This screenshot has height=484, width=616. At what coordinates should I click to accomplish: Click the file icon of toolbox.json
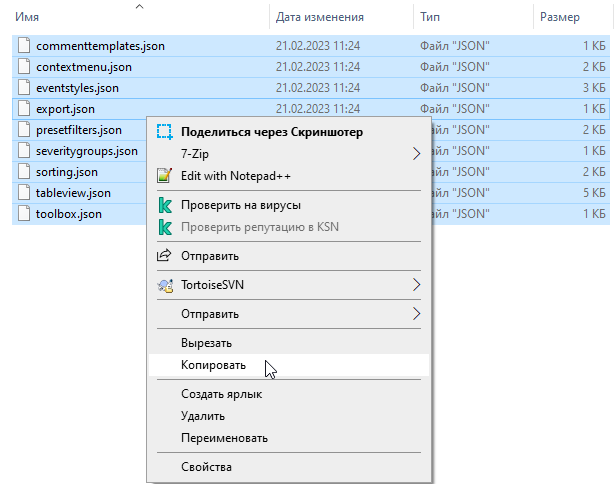coord(24,214)
